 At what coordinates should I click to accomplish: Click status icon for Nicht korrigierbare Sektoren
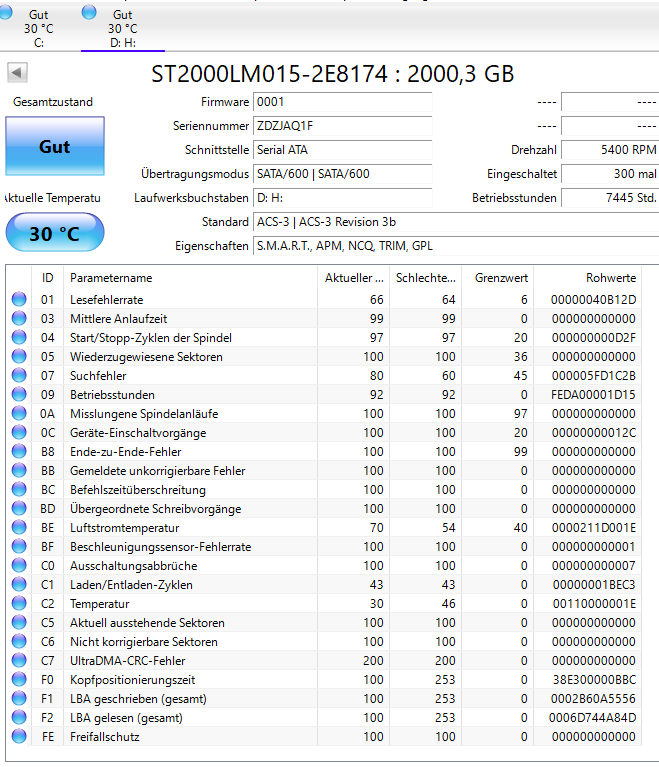19,641
